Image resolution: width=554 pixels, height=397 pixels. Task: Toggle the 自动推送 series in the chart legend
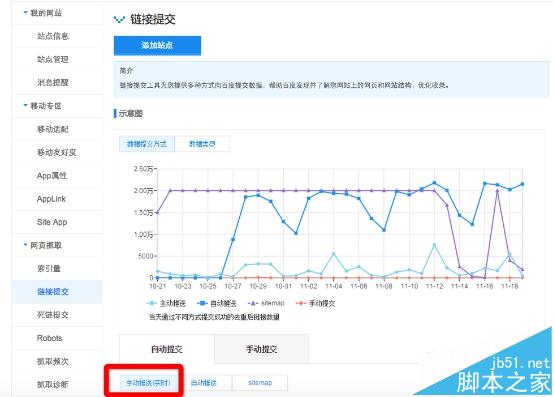pos(216,303)
